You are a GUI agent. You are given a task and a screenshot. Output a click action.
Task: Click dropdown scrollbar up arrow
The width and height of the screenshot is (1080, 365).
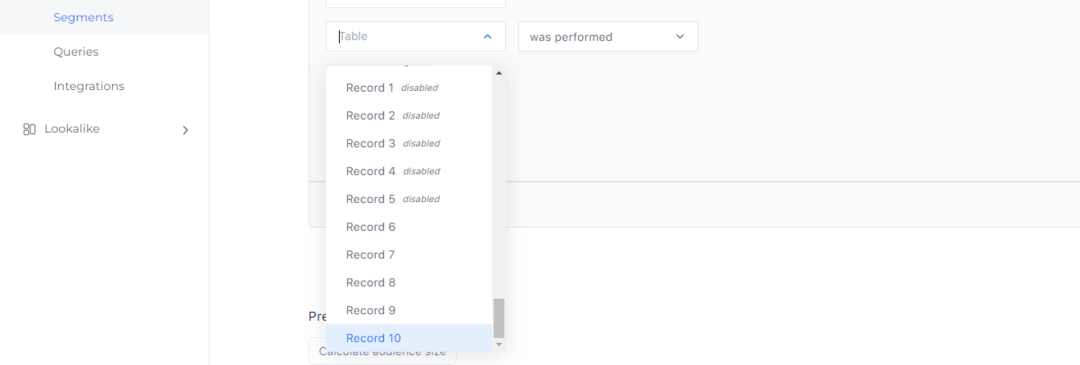499,72
